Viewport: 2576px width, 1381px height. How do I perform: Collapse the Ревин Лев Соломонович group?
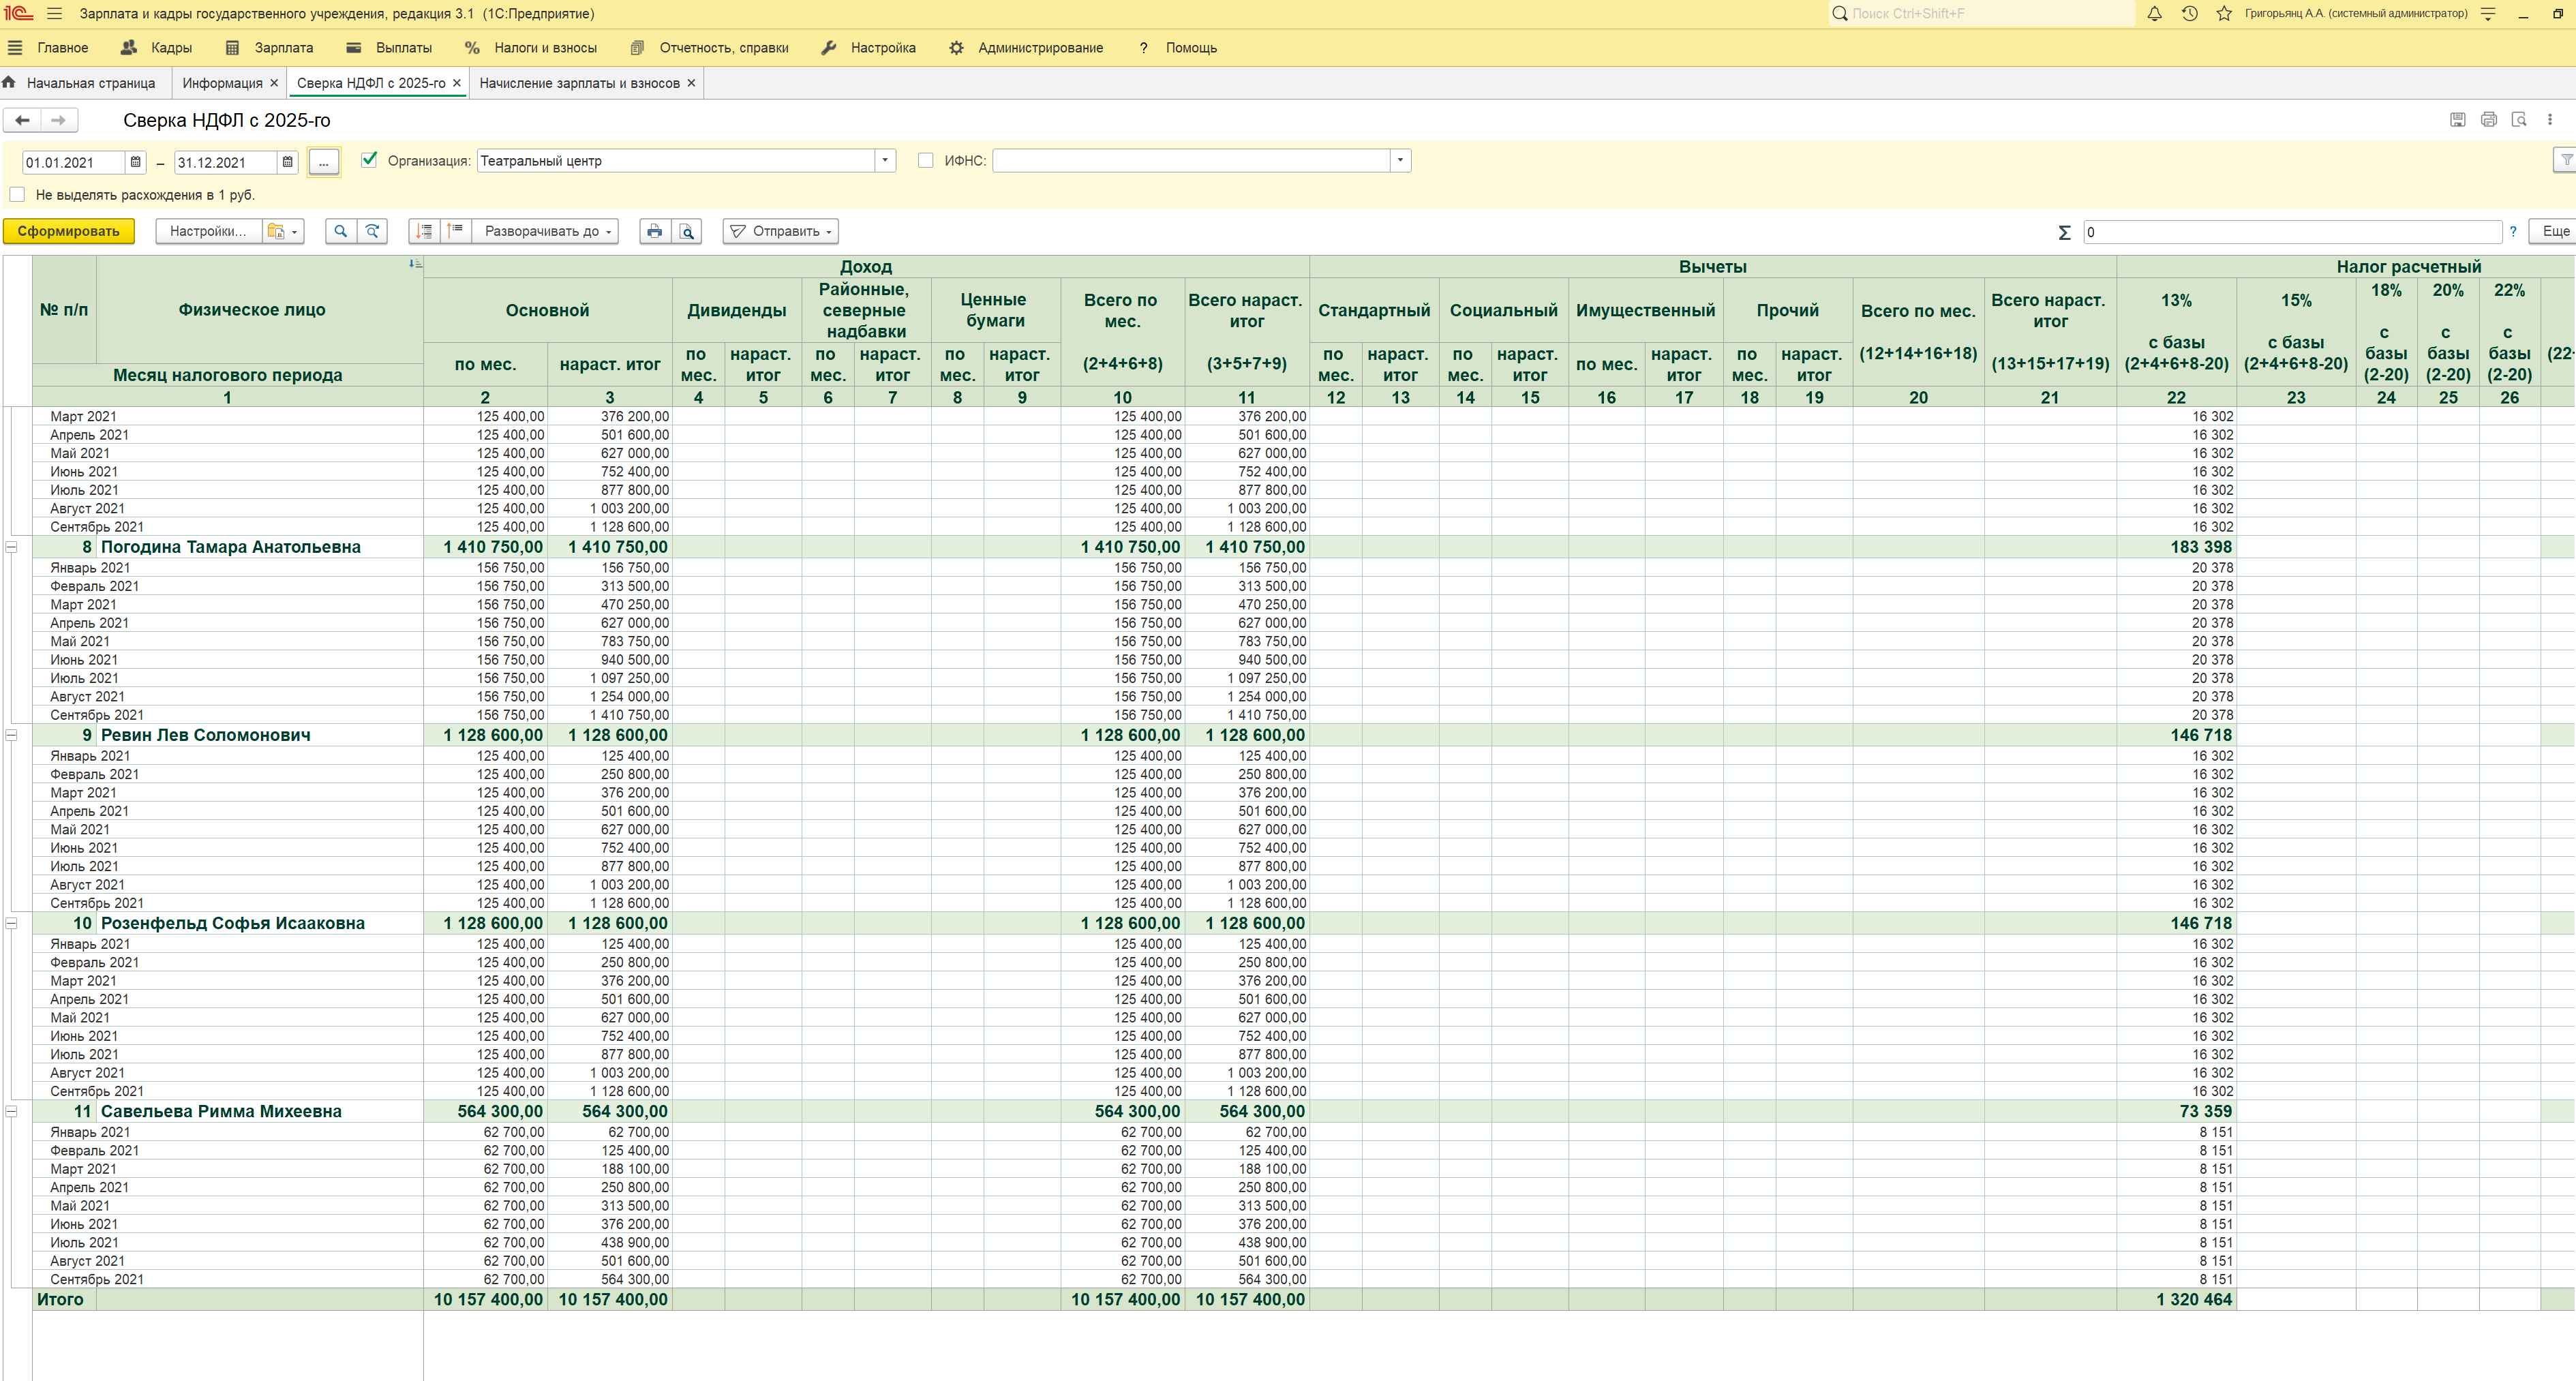(12, 735)
